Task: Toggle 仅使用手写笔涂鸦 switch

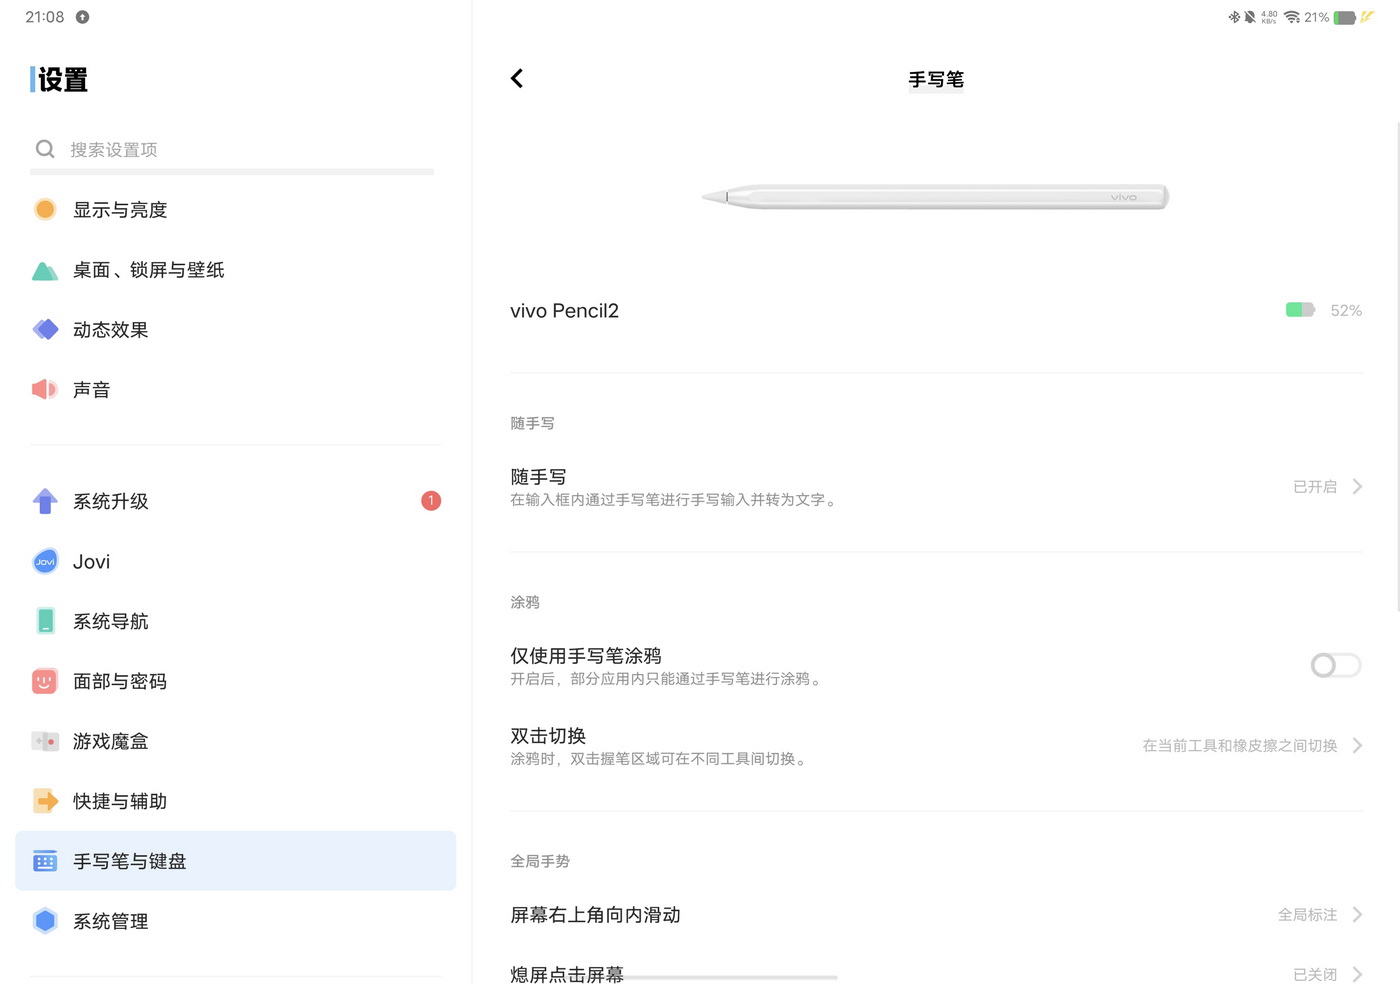Action: 1336,665
